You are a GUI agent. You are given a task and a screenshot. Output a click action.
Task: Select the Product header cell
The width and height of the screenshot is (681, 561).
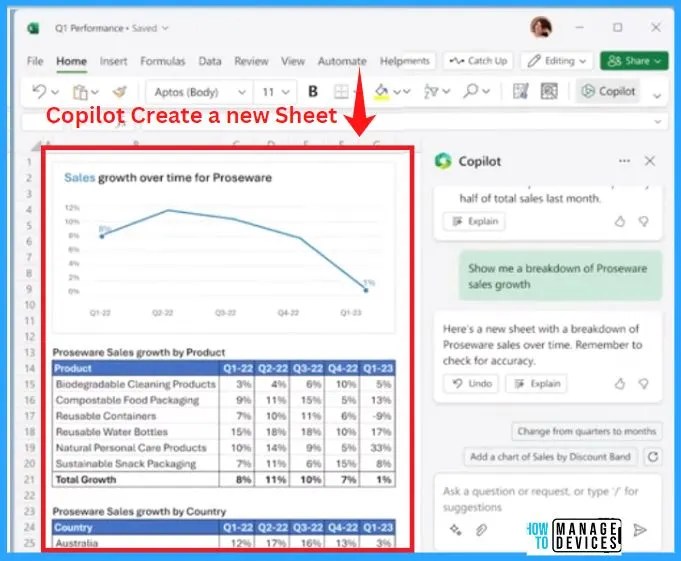point(136,368)
